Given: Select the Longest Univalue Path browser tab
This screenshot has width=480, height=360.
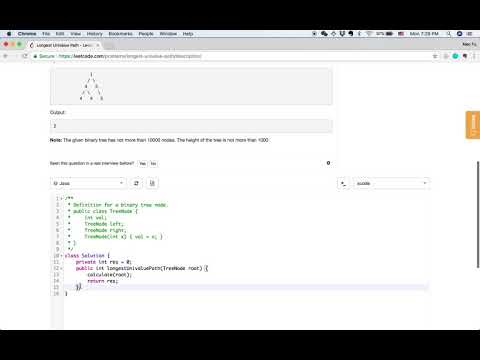Looking at the screenshot, I should pyautogui.click(x=65, y=45).
